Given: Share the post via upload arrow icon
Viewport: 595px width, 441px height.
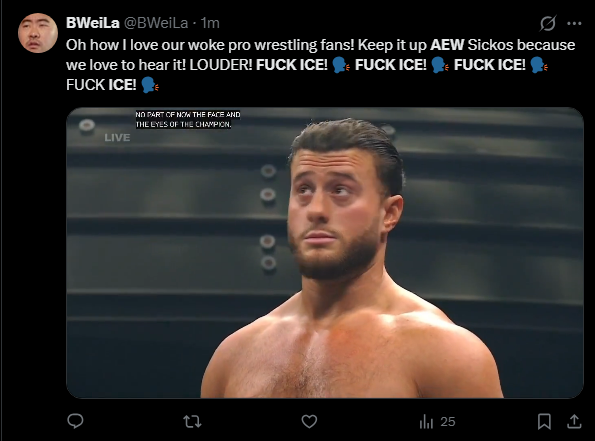Looking at the screenshot, I should click(574, 421).
